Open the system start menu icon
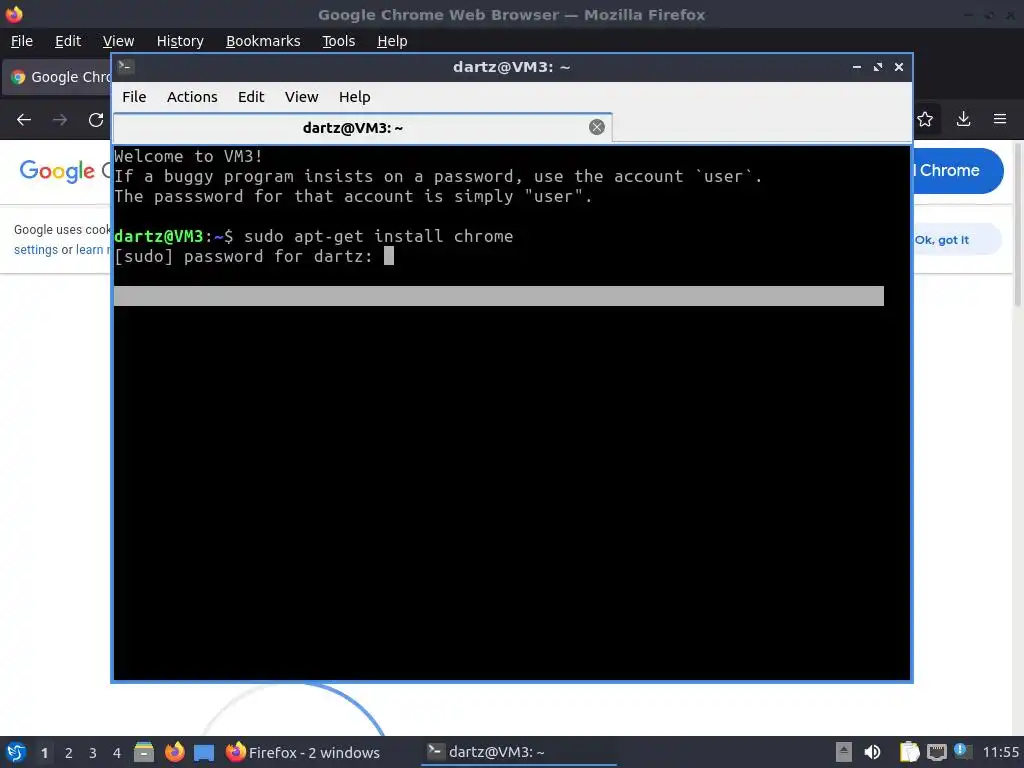Screen dimensions: 1024x768 click(x=16, y=752)
